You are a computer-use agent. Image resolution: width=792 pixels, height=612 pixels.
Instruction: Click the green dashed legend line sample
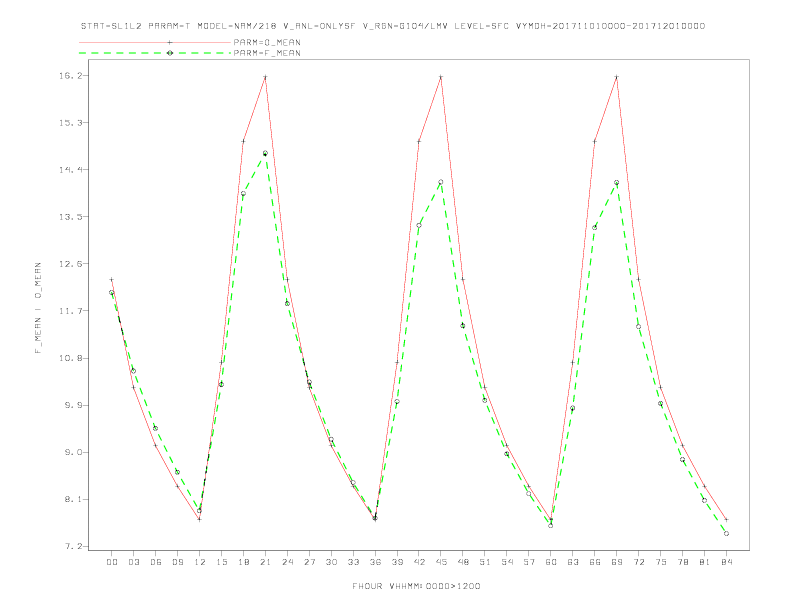155,53
